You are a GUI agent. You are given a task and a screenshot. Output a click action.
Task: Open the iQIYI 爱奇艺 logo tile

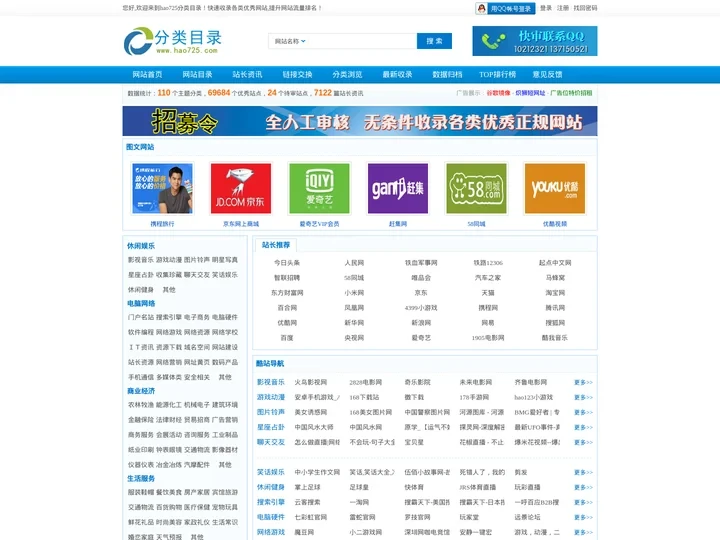point(319,188)
